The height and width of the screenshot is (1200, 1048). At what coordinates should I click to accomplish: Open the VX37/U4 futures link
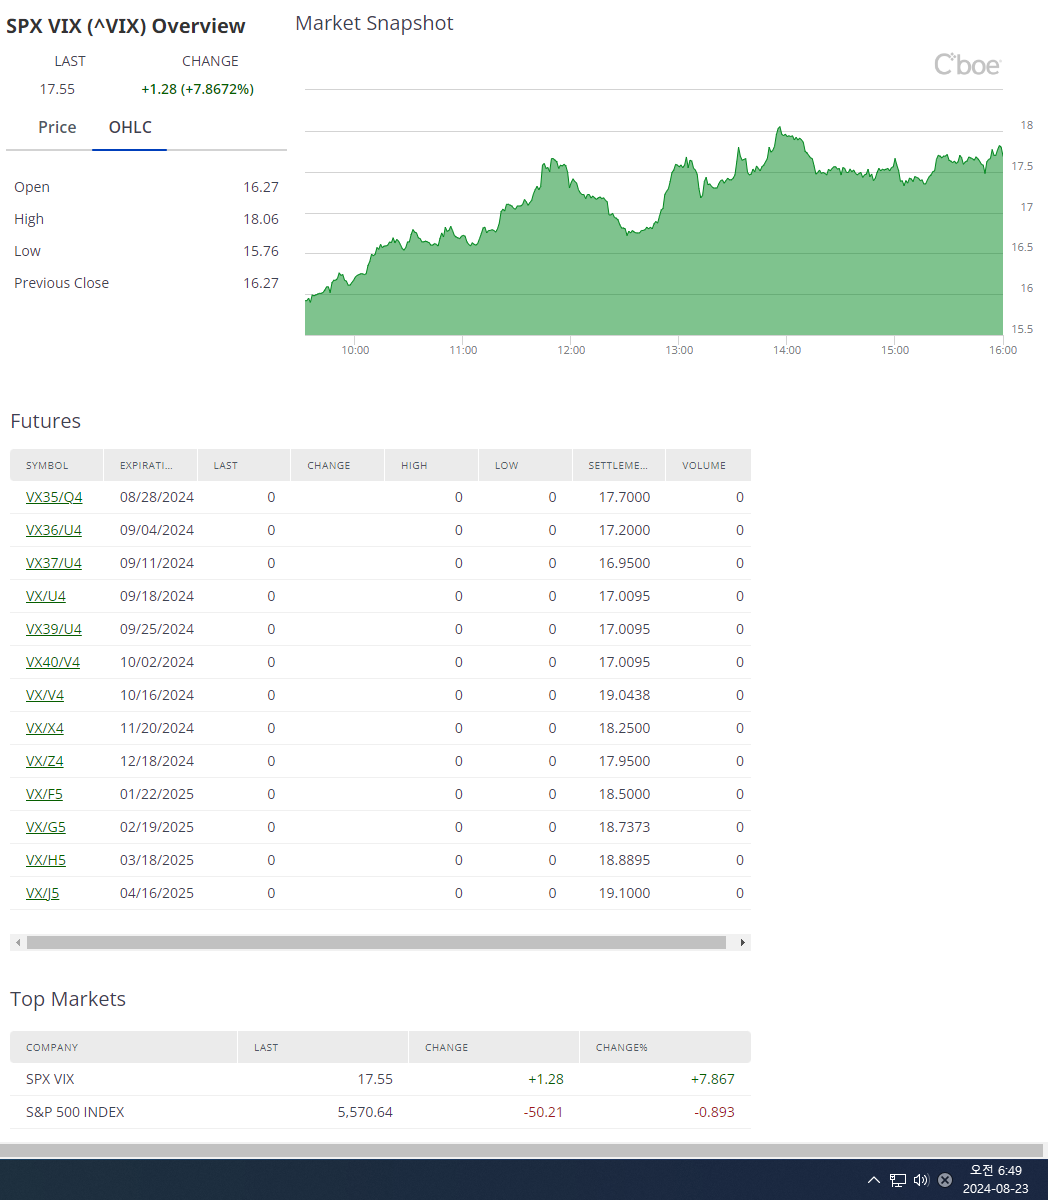54,563
